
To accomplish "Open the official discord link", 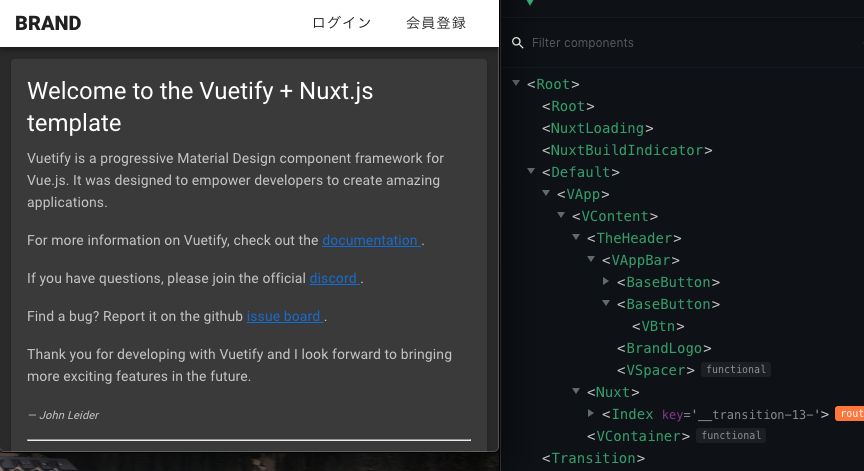I will pos(334,278).
